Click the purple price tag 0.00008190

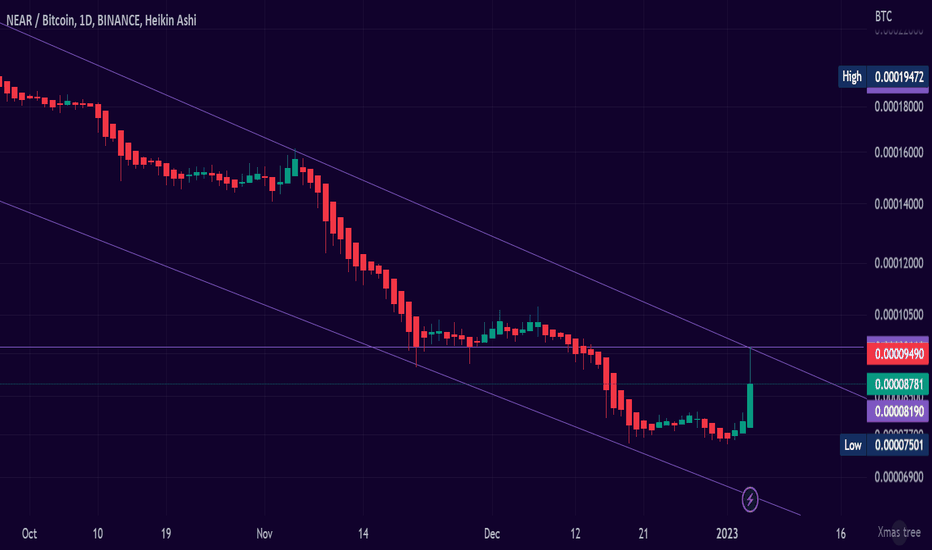click(898, 411)
